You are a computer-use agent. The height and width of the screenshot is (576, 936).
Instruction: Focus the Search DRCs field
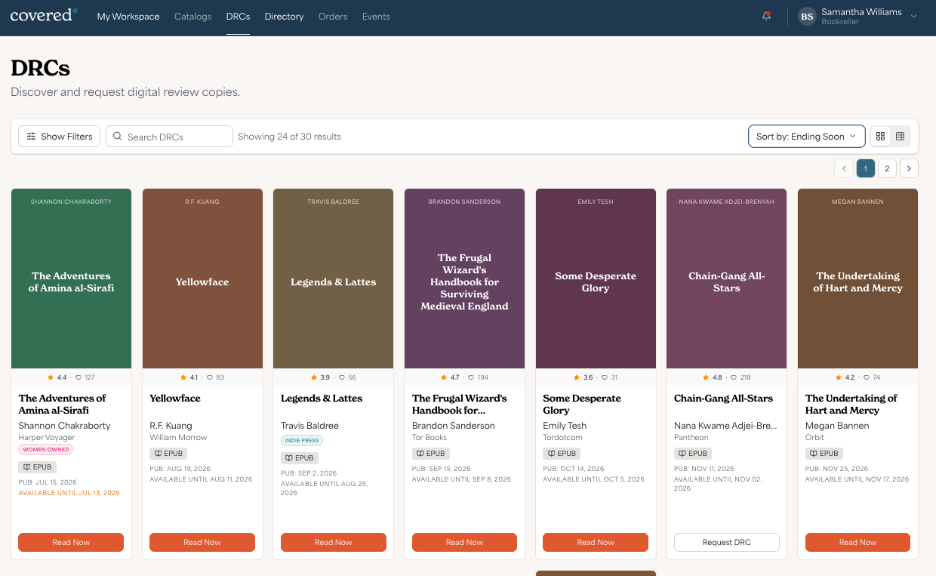169,136
